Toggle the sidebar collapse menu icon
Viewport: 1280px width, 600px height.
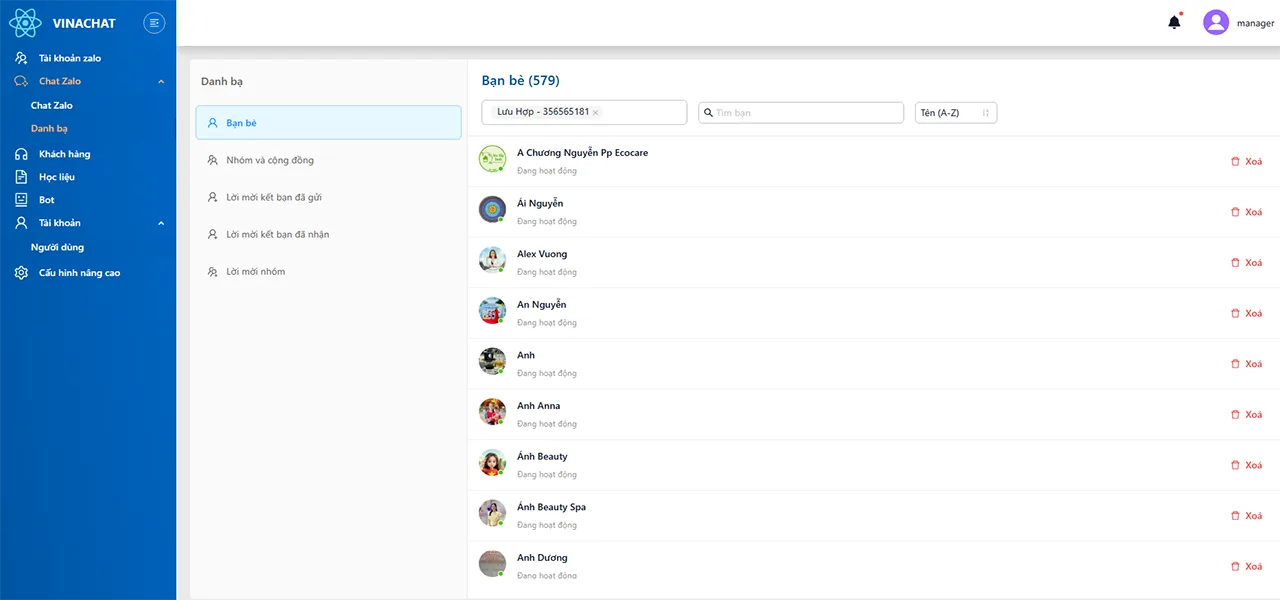(154, 22)
